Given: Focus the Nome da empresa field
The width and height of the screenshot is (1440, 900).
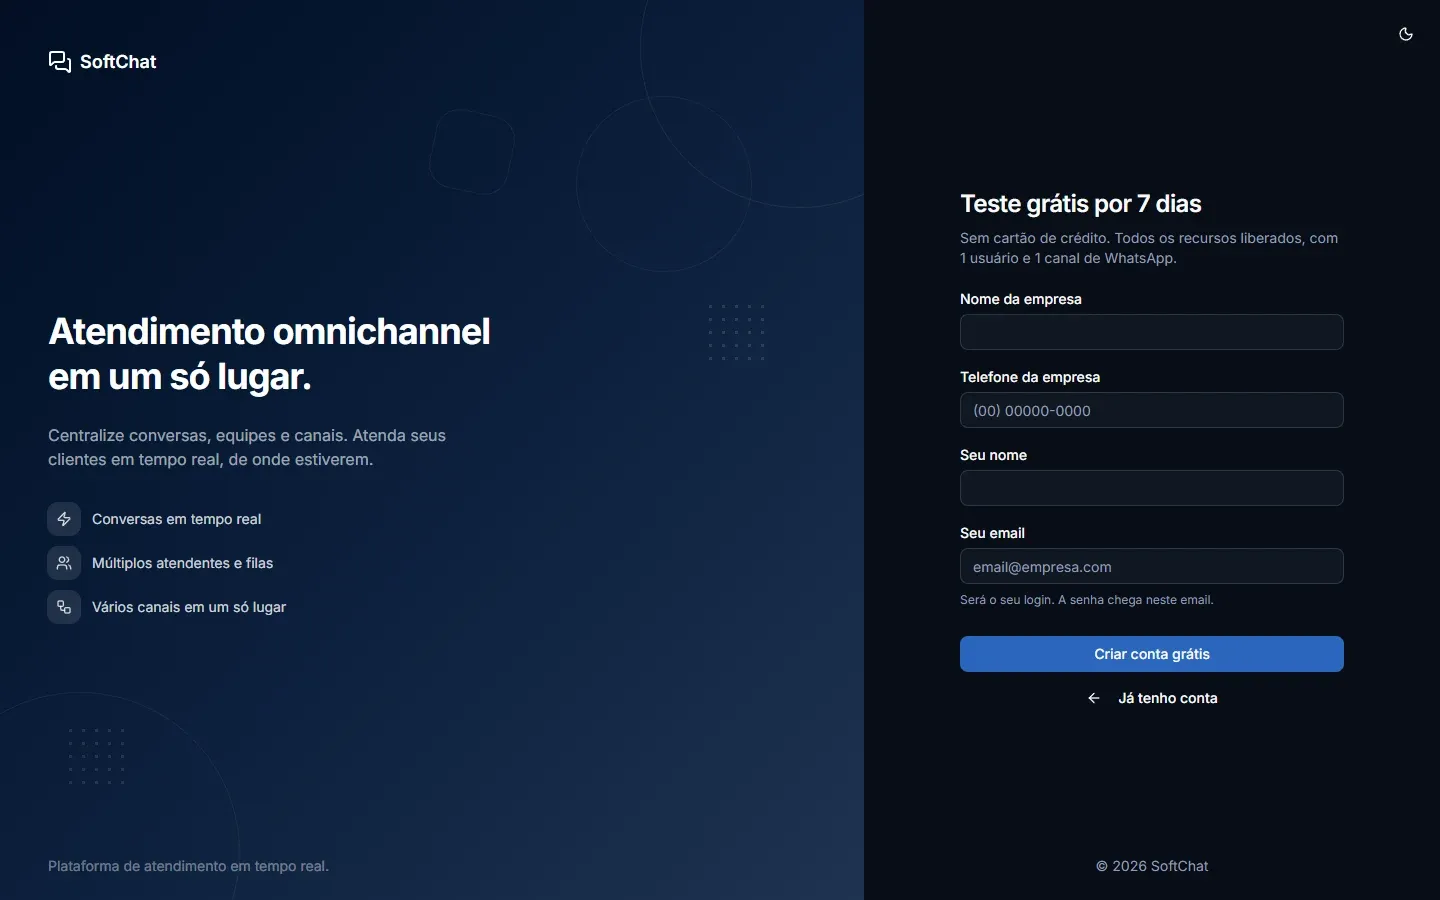Looking at the screenshot, I should click(x=1152, y=332).
